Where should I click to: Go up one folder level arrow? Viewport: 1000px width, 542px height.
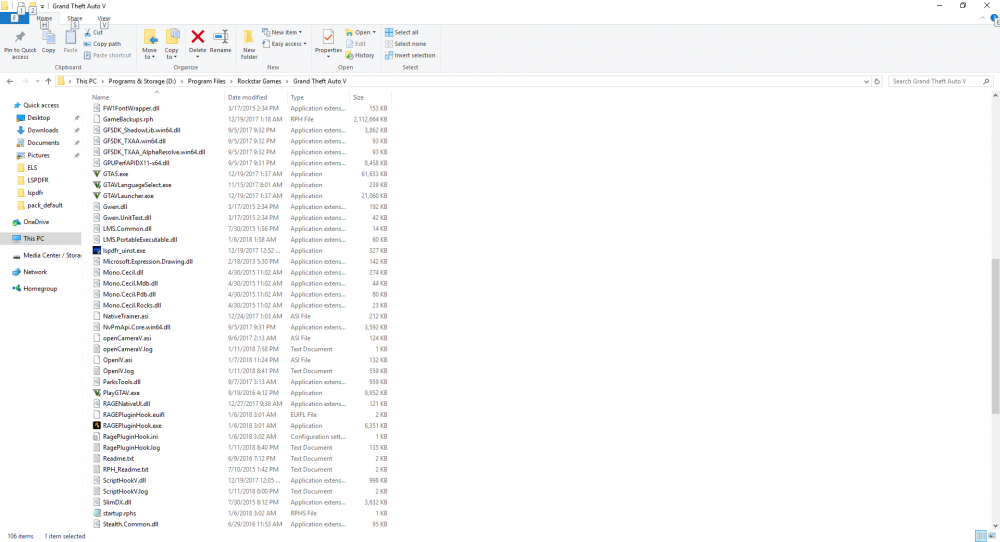(x=48, y=82)
